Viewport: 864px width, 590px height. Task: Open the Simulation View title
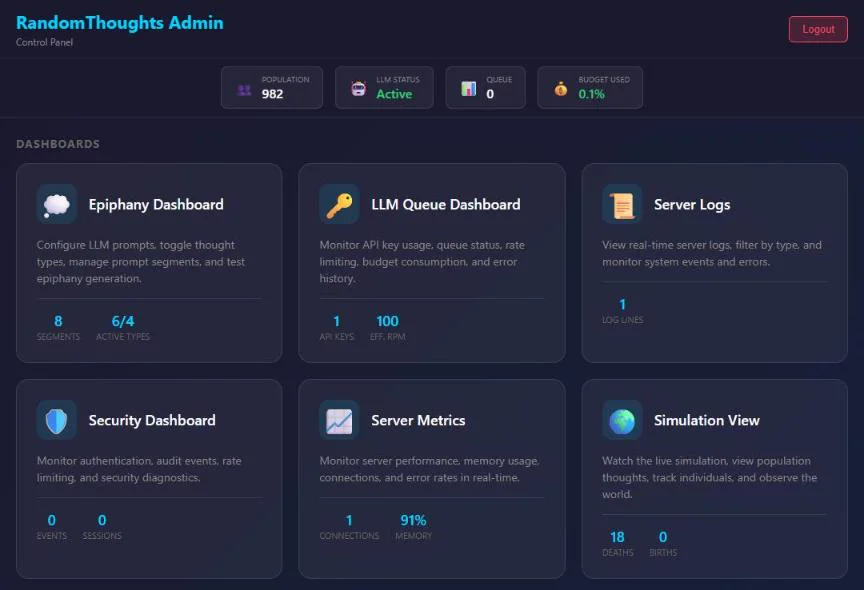click(x=707, y=421)
